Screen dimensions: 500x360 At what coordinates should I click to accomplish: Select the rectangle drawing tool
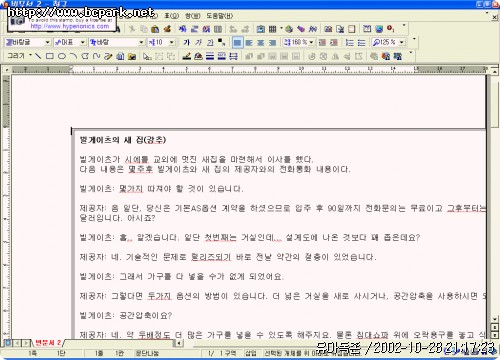click(50, 56)
